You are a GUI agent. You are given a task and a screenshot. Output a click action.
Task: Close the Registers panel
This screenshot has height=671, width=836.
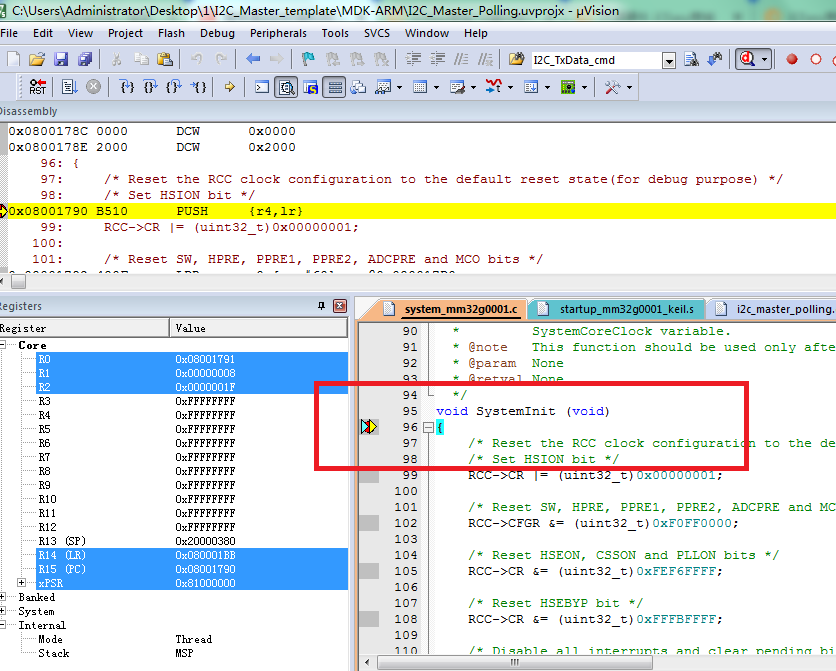340,306
